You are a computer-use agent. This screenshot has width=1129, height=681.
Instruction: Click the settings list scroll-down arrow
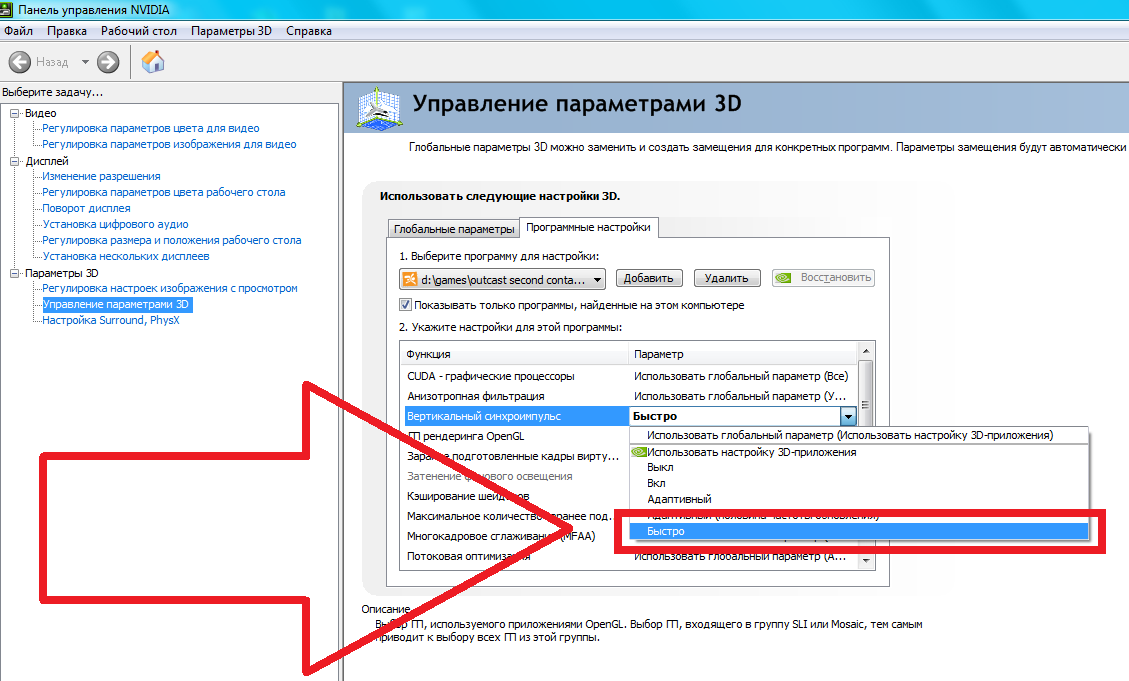[866, 561]
